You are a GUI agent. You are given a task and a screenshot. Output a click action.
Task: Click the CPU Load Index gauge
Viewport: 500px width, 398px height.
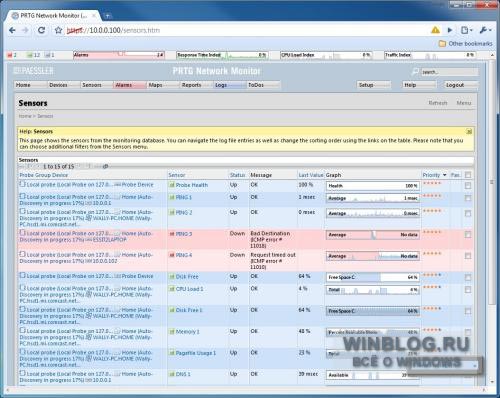(x=326, y=55)
